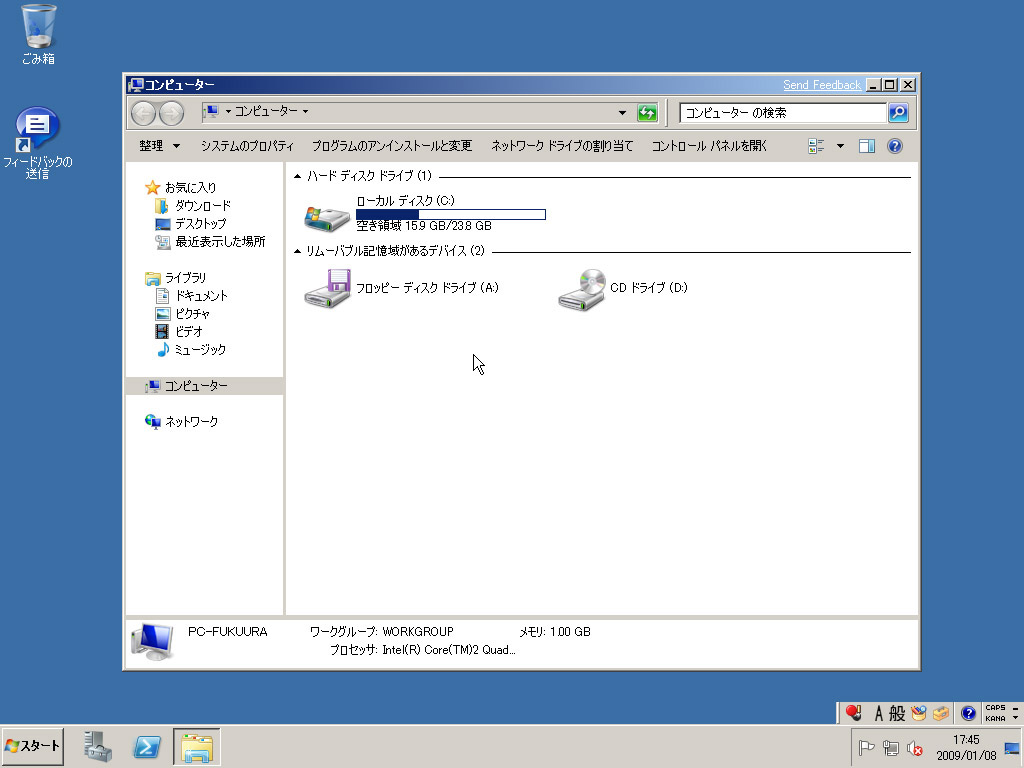Open Videos library in sidebar
This screenshot has width=1024, height=768.
click(179, 332)
